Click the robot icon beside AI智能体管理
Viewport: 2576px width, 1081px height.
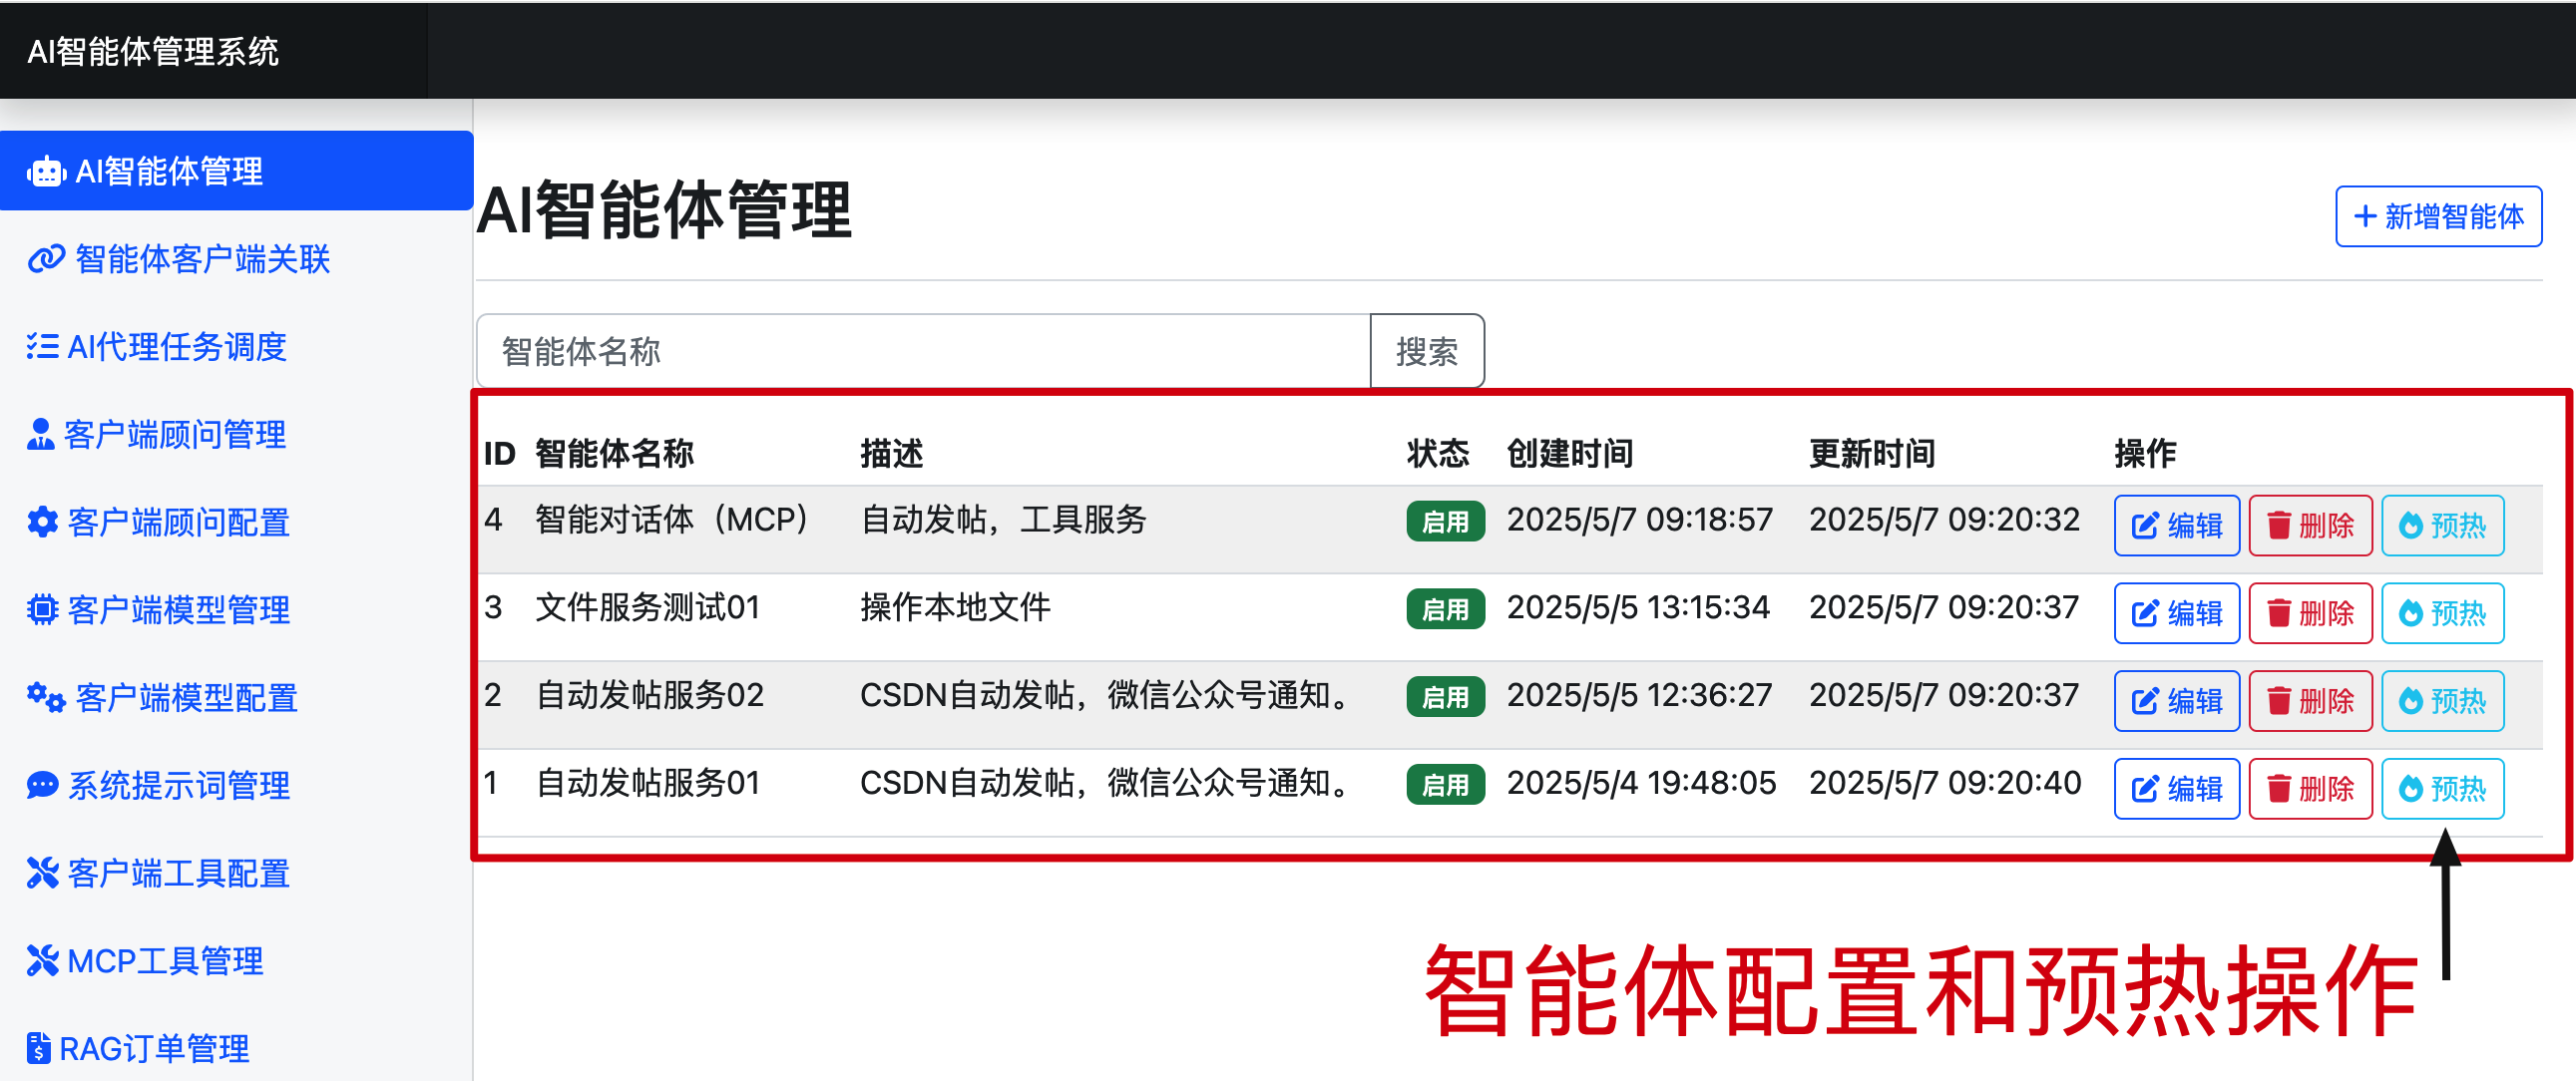pyautogui.click(x=46, y=172)
